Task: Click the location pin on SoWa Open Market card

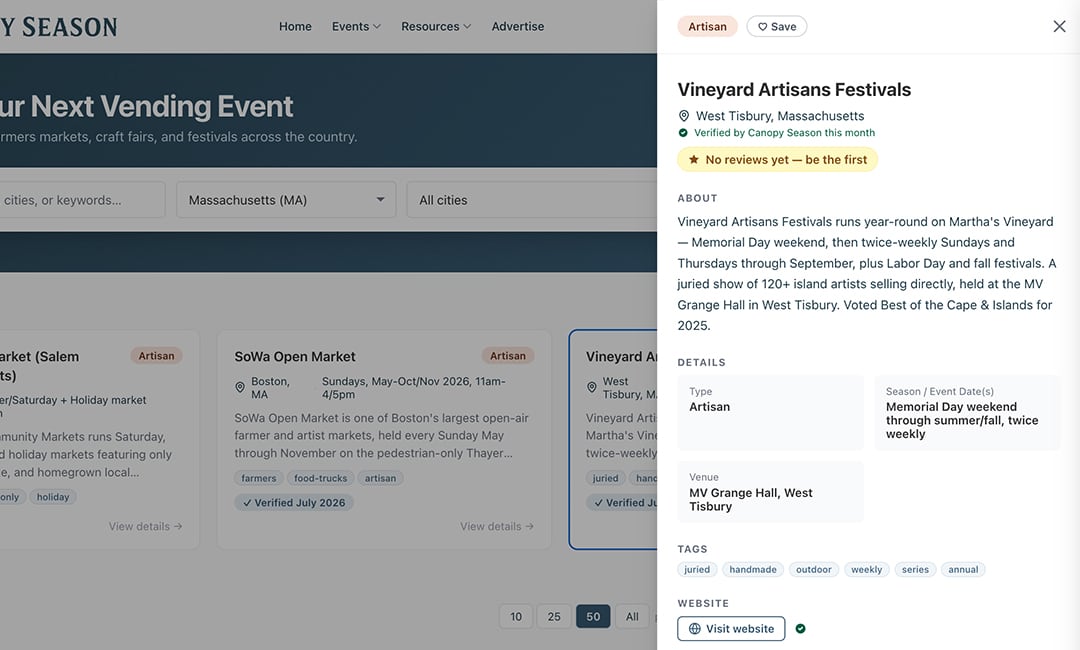Action: click(240, 387)
